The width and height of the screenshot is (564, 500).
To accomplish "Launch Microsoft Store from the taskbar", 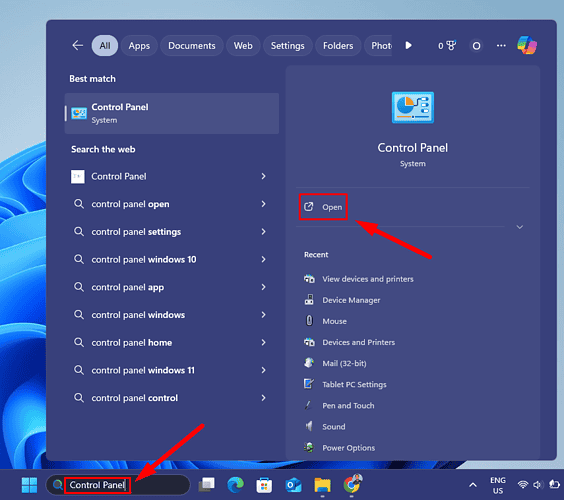I will coord(264,485).
